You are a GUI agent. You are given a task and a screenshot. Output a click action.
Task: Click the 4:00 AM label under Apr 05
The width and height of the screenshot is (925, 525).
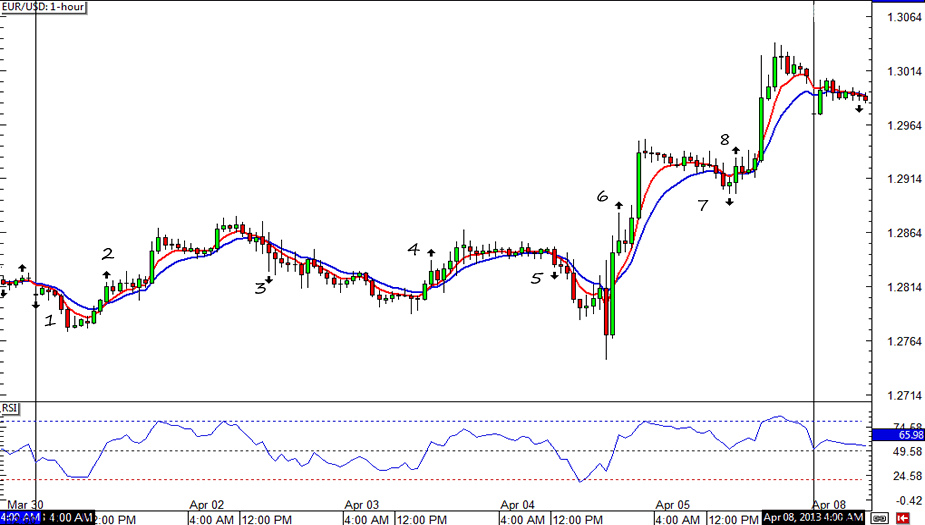pos(678,520)
